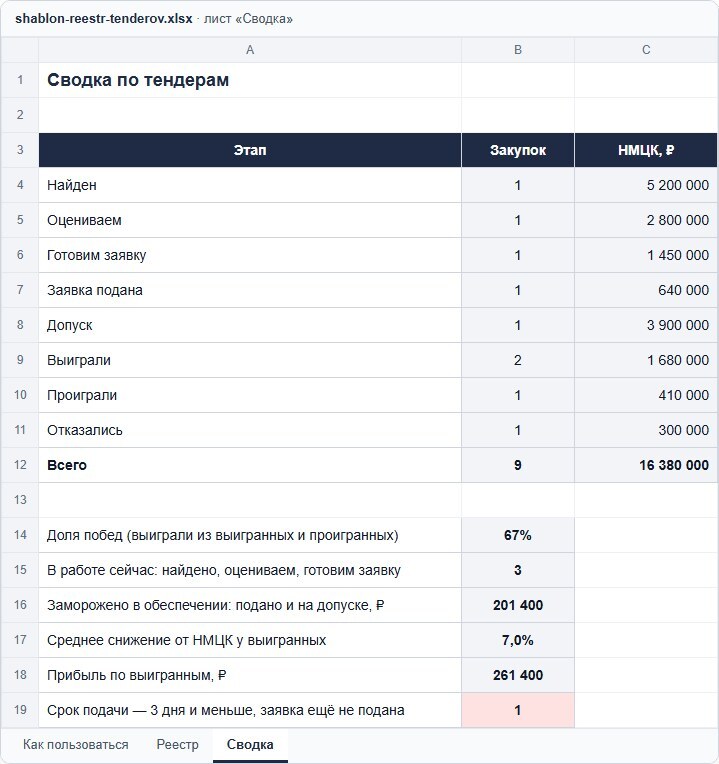Select the «Всего» total label cell
The image size is (719, 764).
tap(250, 465)
